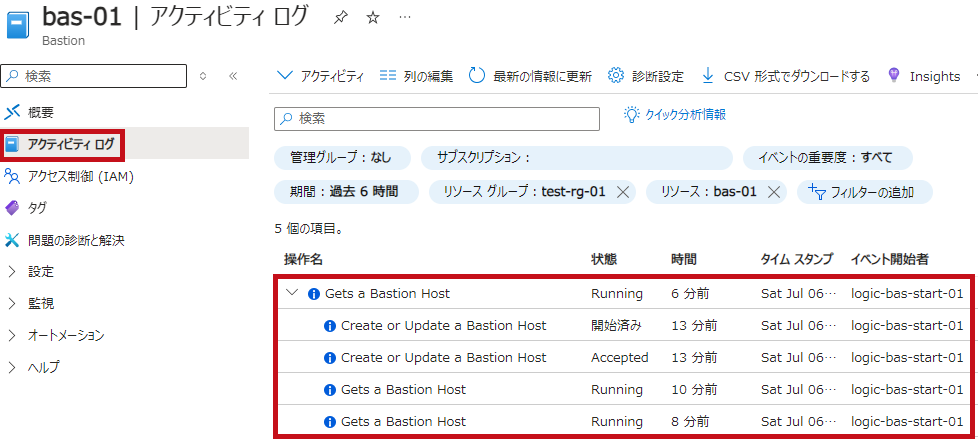
Task: Sort by the 操作名 column header
Action: [303, 260]
